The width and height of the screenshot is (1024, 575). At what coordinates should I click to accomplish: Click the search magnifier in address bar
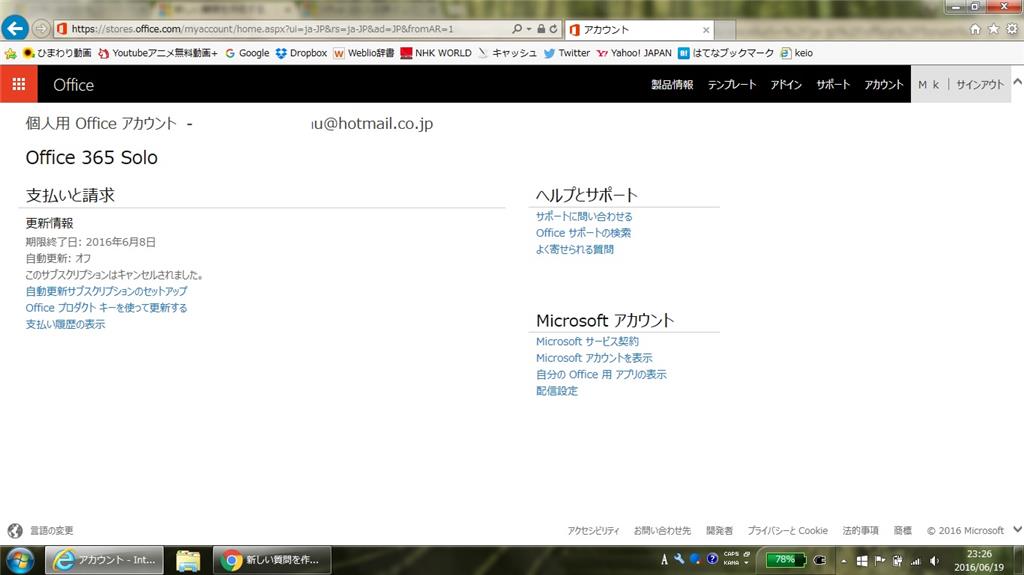click(x=517, y=29)
